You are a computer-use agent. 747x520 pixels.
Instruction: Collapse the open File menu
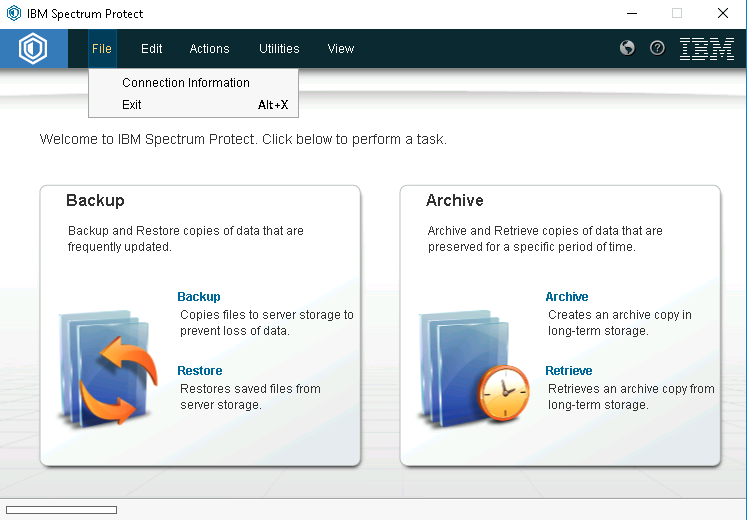tap(101, 48)
